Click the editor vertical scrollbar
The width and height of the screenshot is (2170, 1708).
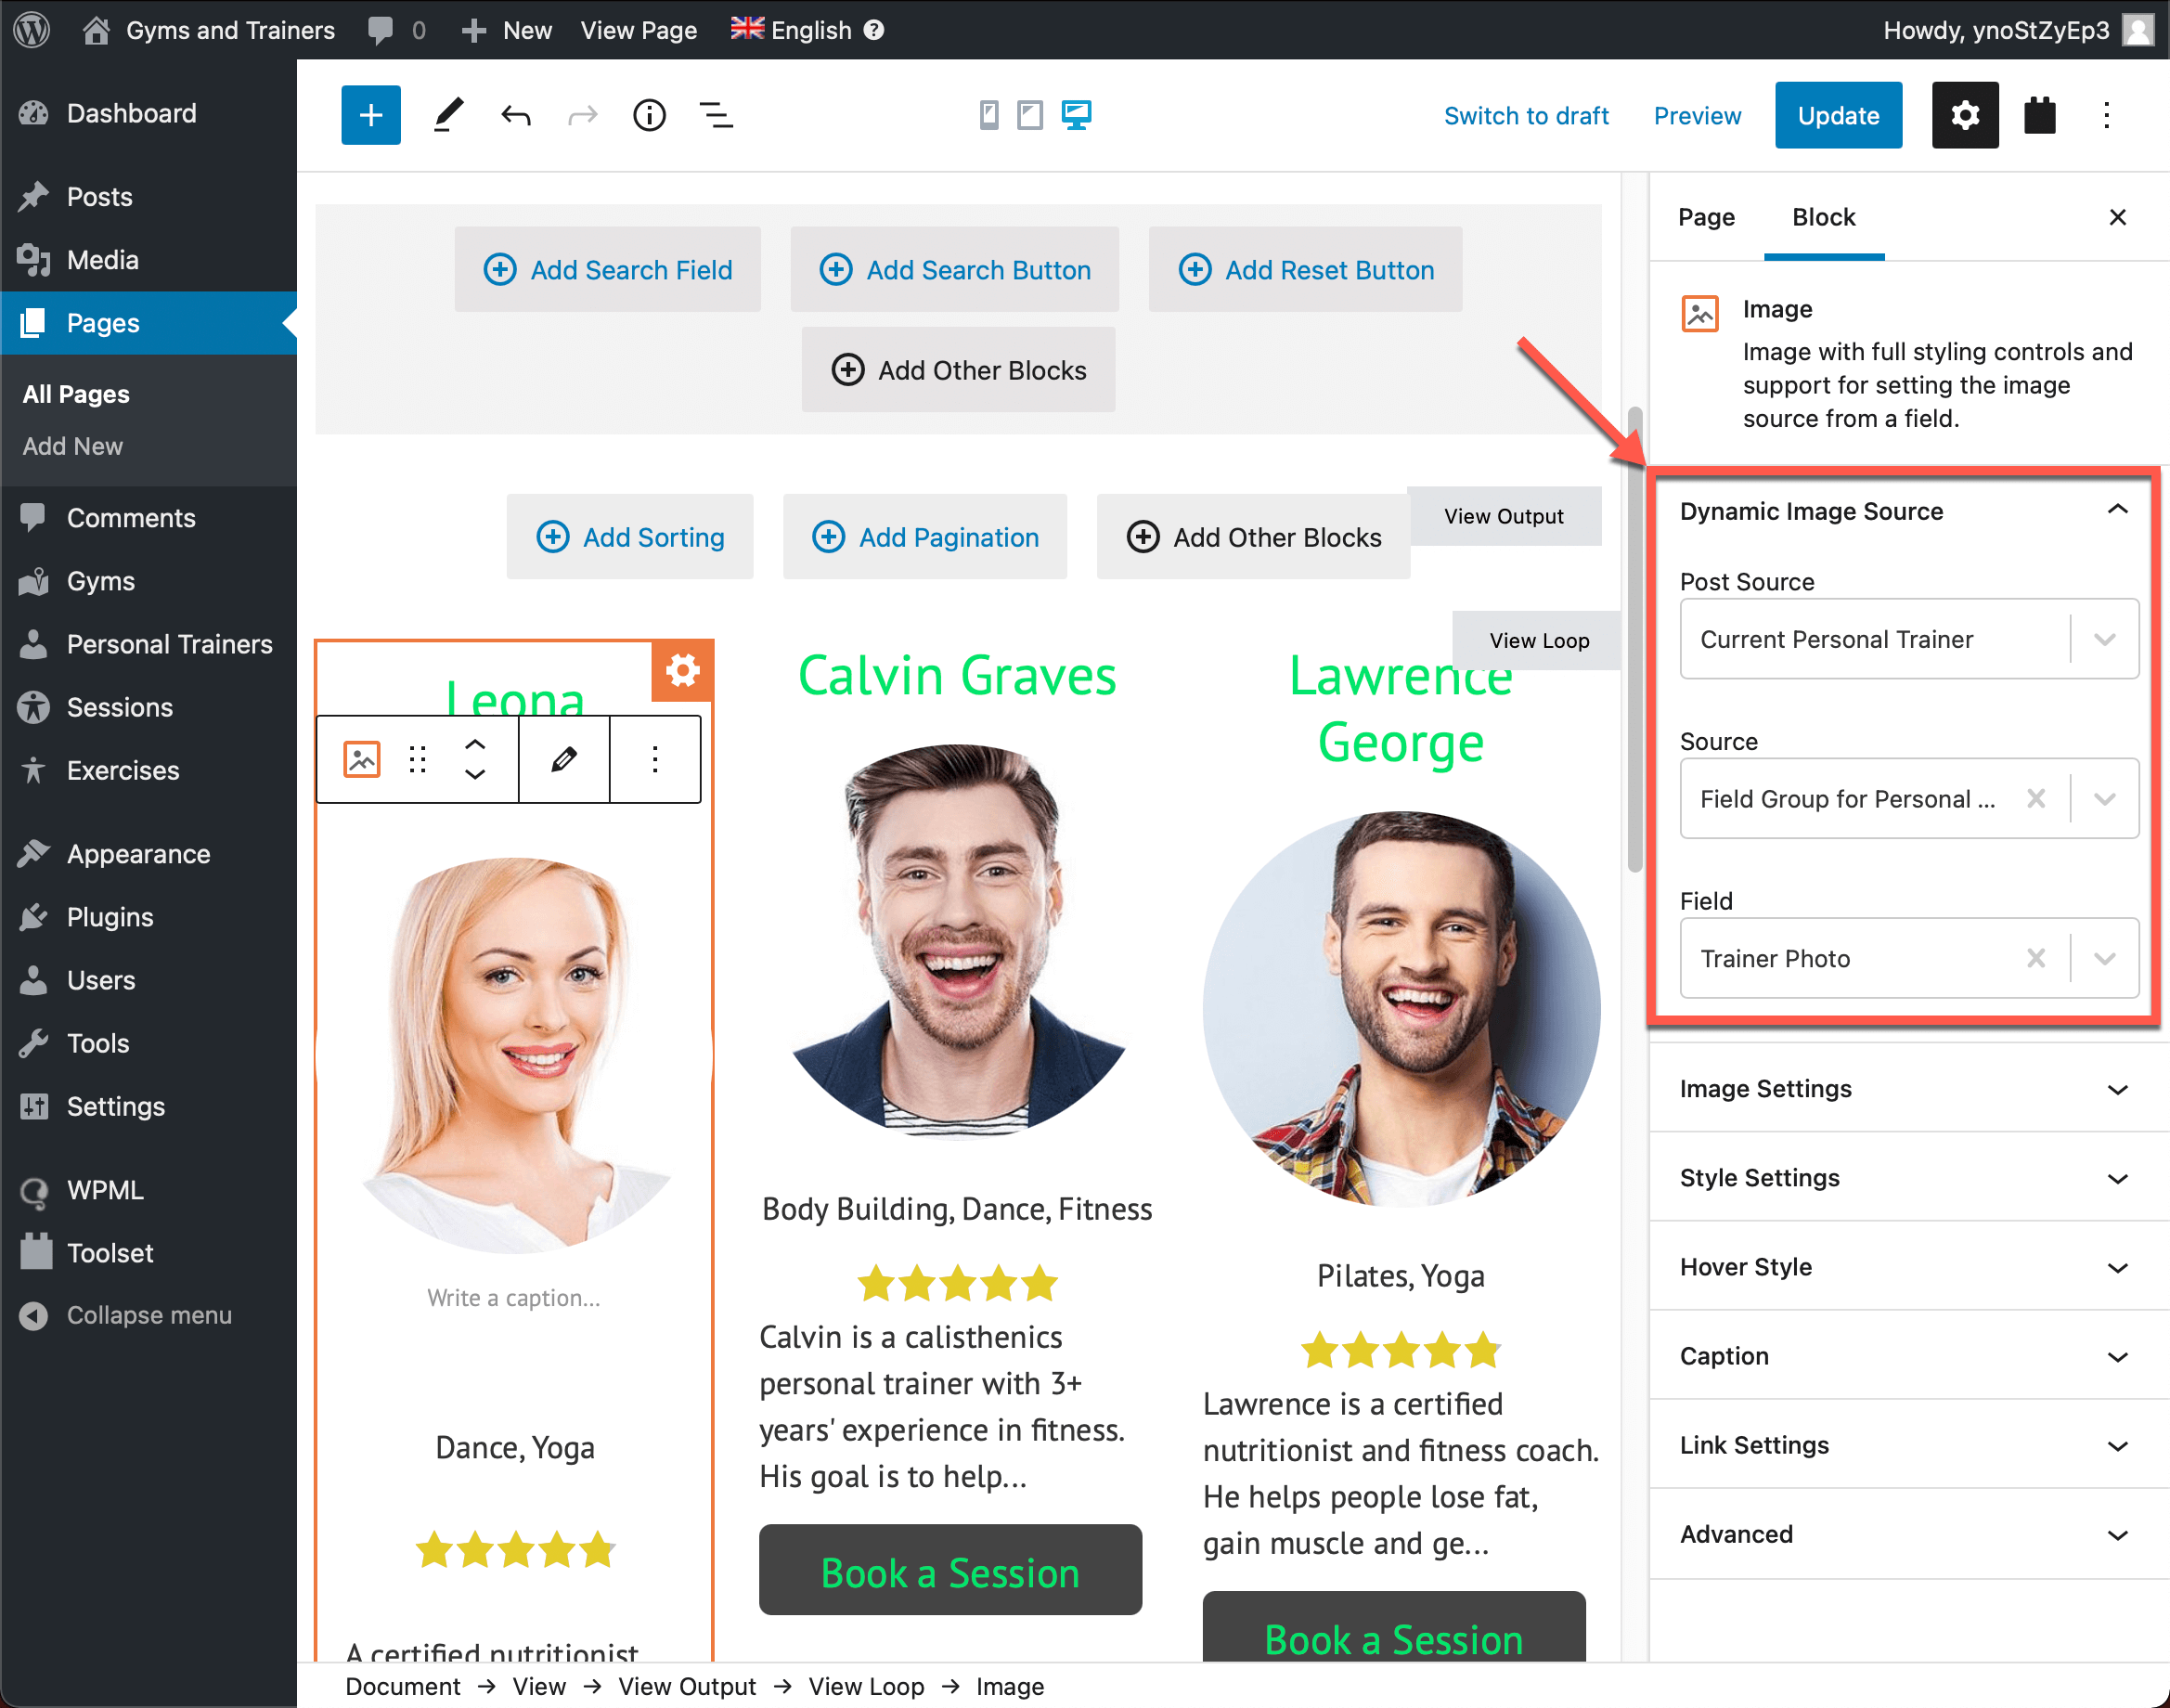coord(1635,640)
